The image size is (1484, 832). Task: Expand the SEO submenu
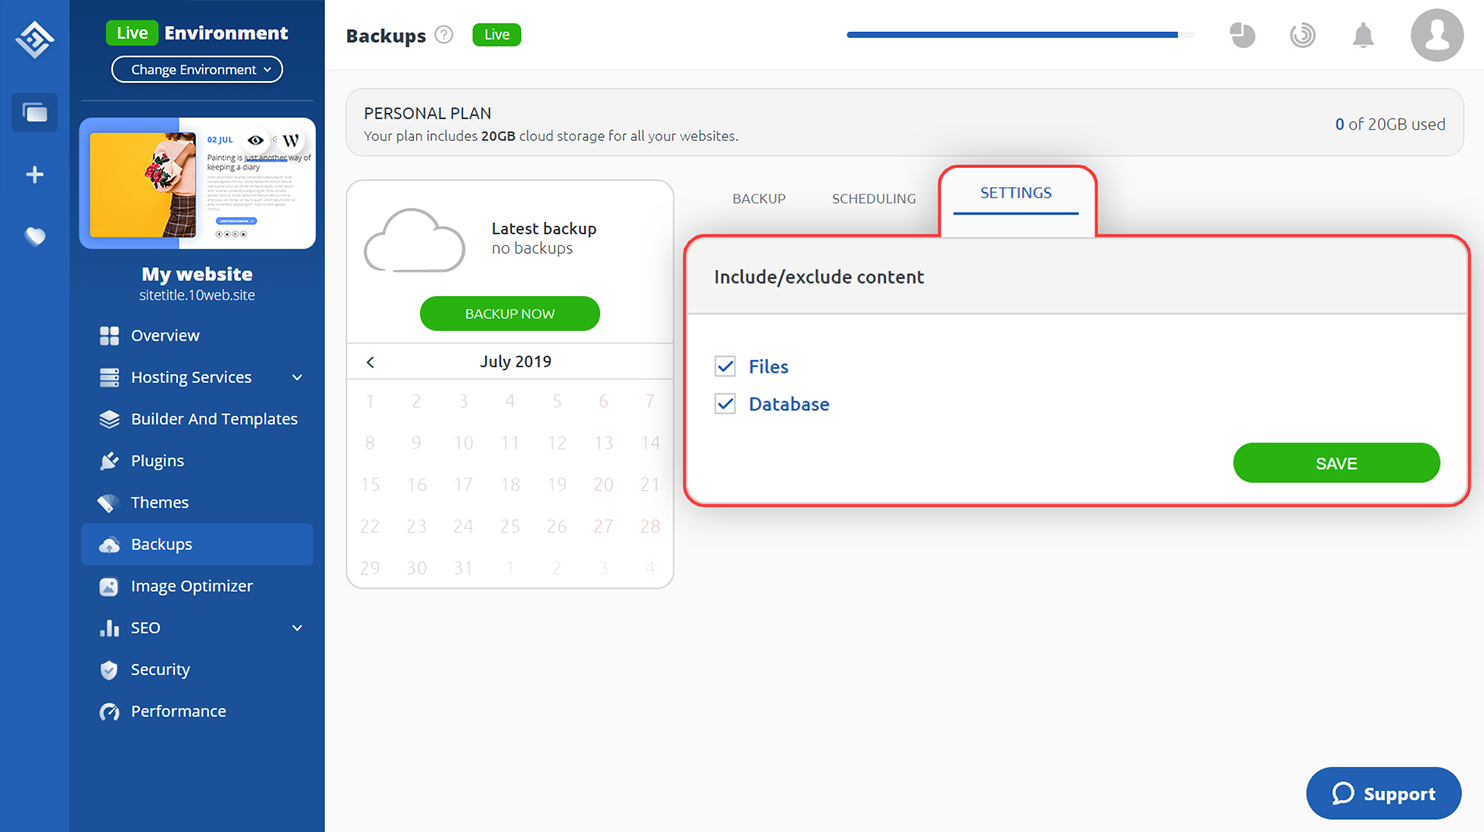297,628
